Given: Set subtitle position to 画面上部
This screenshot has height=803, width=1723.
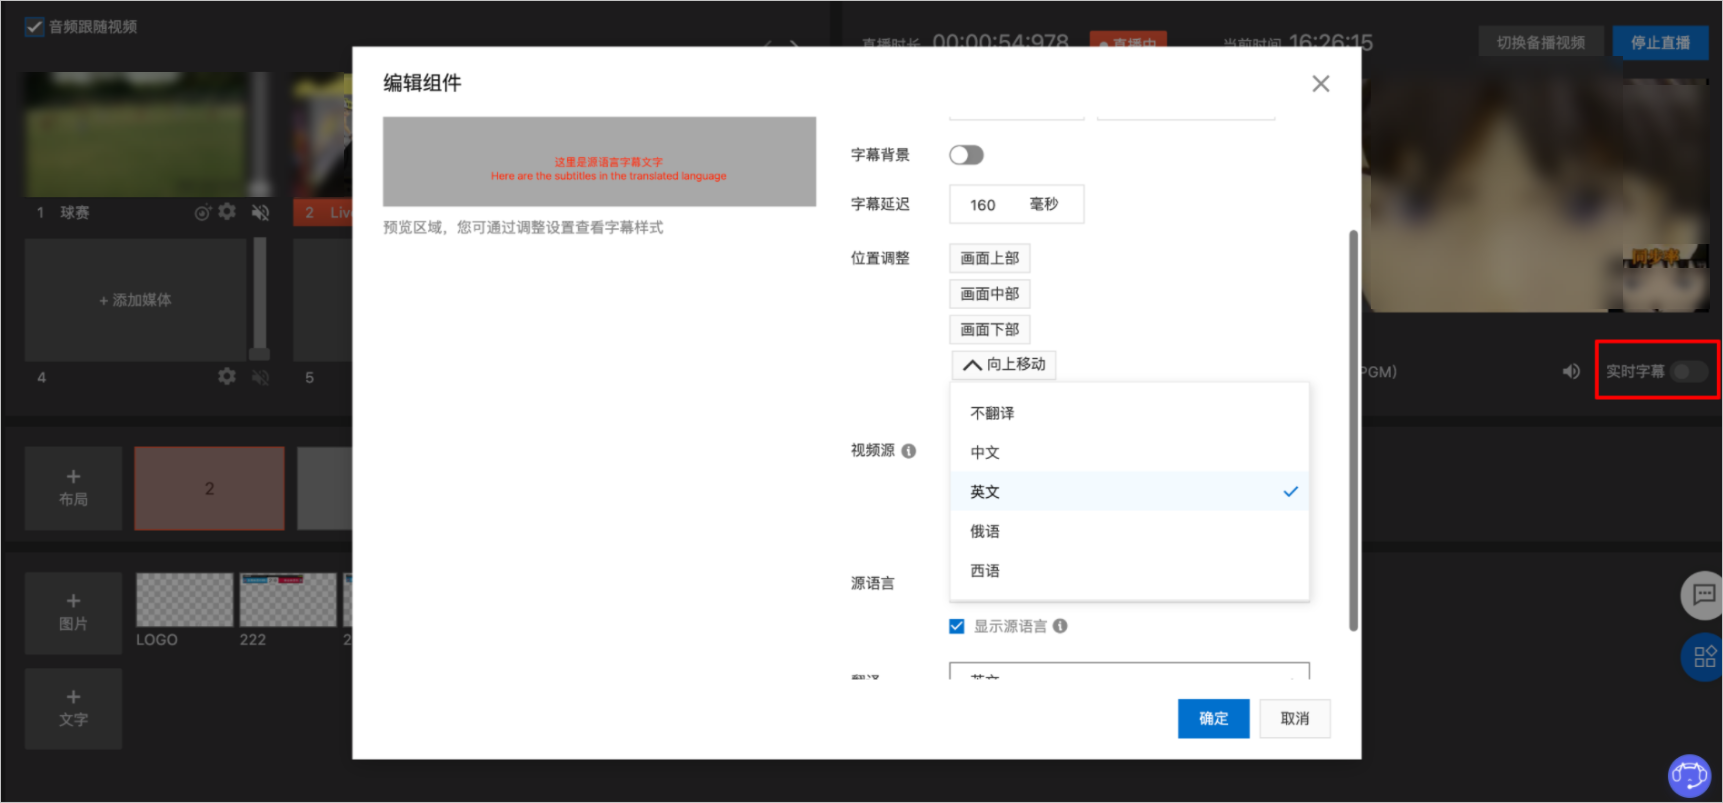Looking at the screenshot, I should (989, 258).
